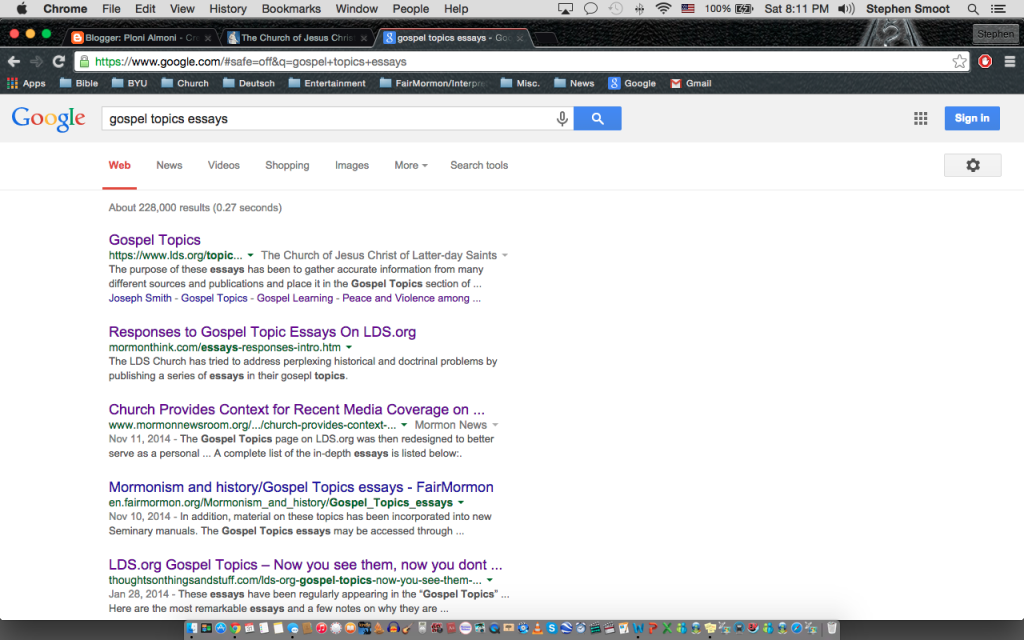Click the blue search magnifier button
The width and height of the screenshot is (1024, 640).
(x=598, y=118)
